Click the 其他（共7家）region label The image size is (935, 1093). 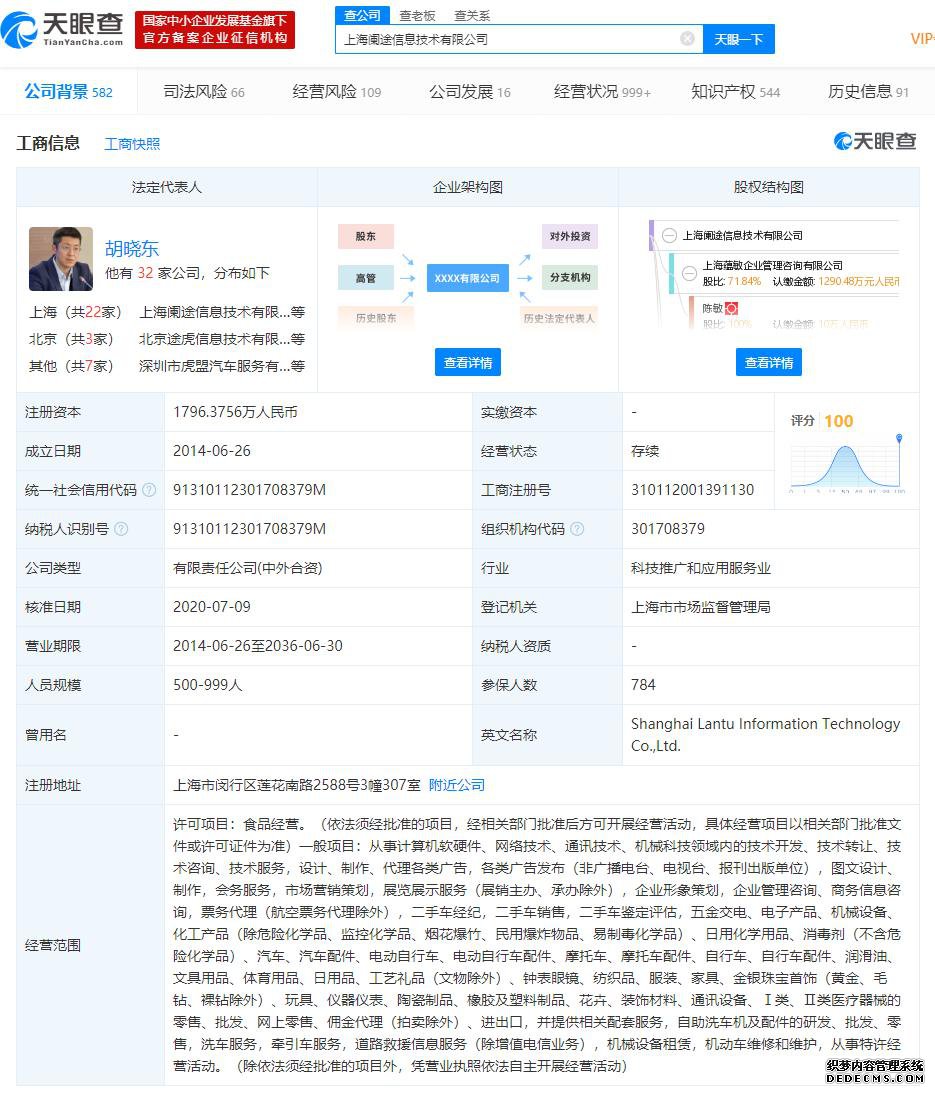[x=70, y=366]
